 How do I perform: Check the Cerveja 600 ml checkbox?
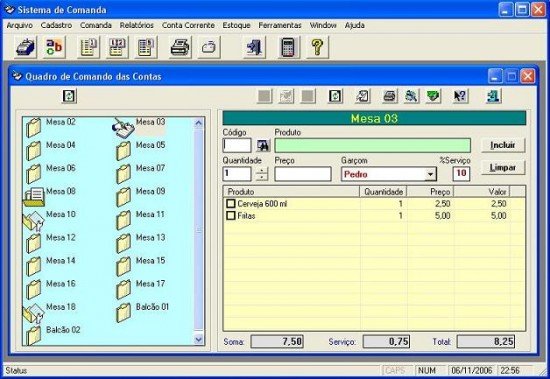[x=230, y=204]
